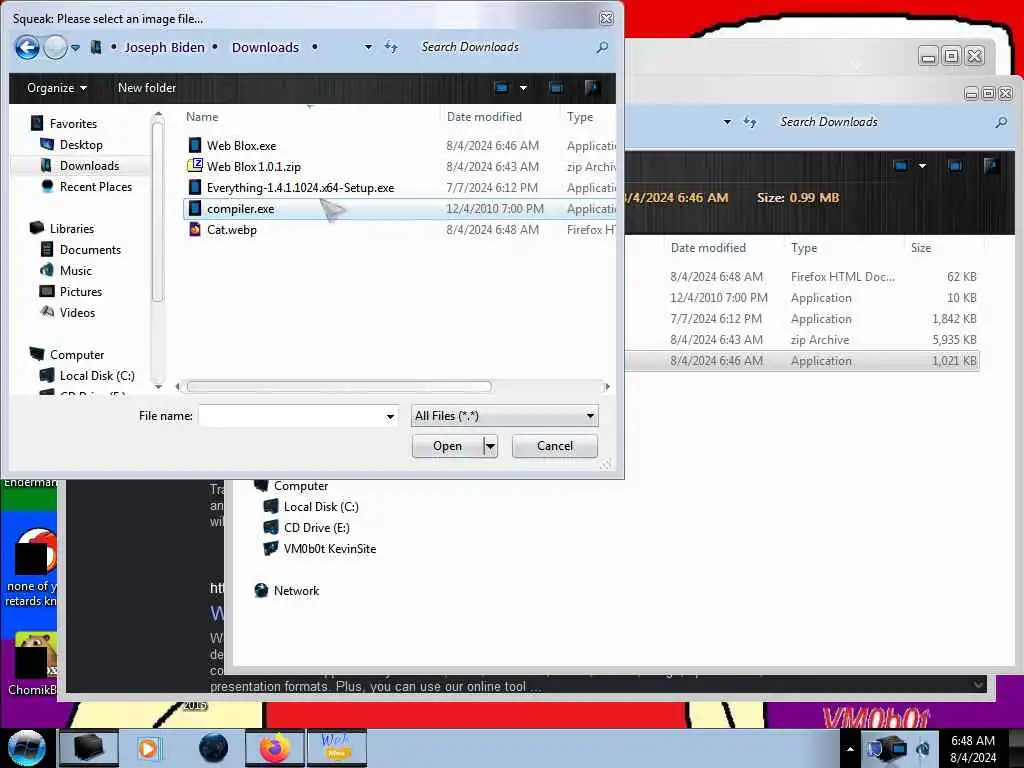This screenshot has height=768, width=1024.
Task: Refresh the background Explorer window
Action: click(x=750, y=122)
